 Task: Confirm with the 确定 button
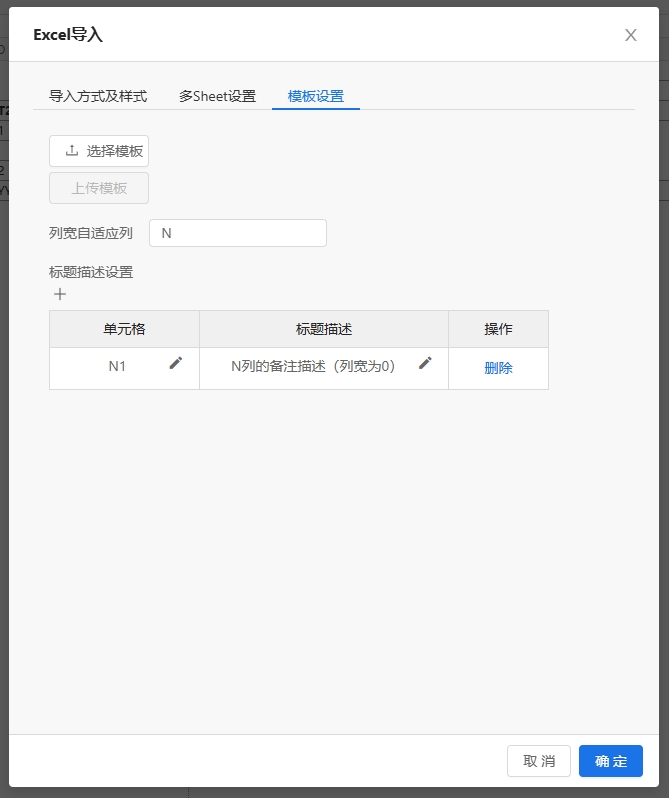click(611, 761)
